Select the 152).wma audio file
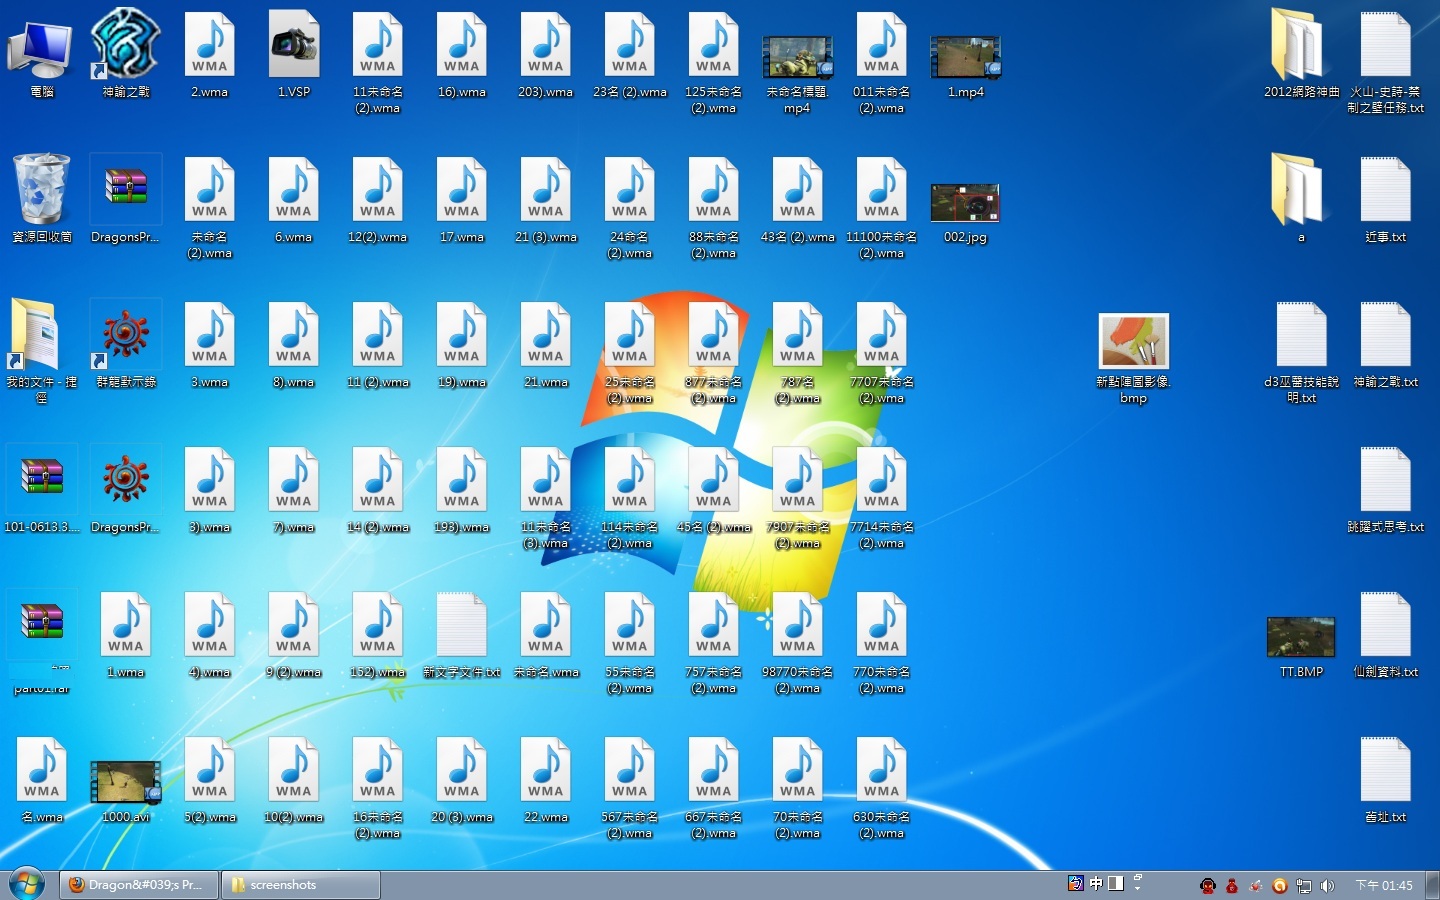1440x900 pixels. [x=378, y=635]
